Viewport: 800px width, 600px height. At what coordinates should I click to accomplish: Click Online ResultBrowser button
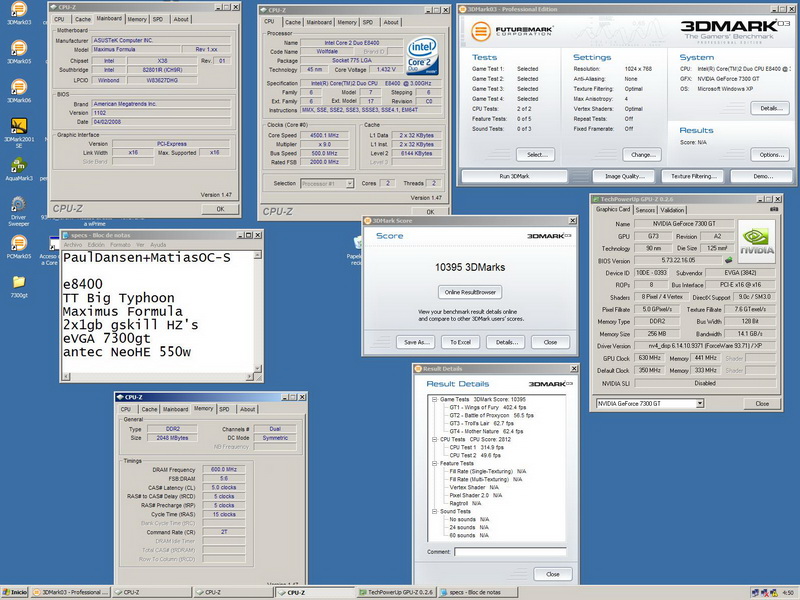(470, 292)
